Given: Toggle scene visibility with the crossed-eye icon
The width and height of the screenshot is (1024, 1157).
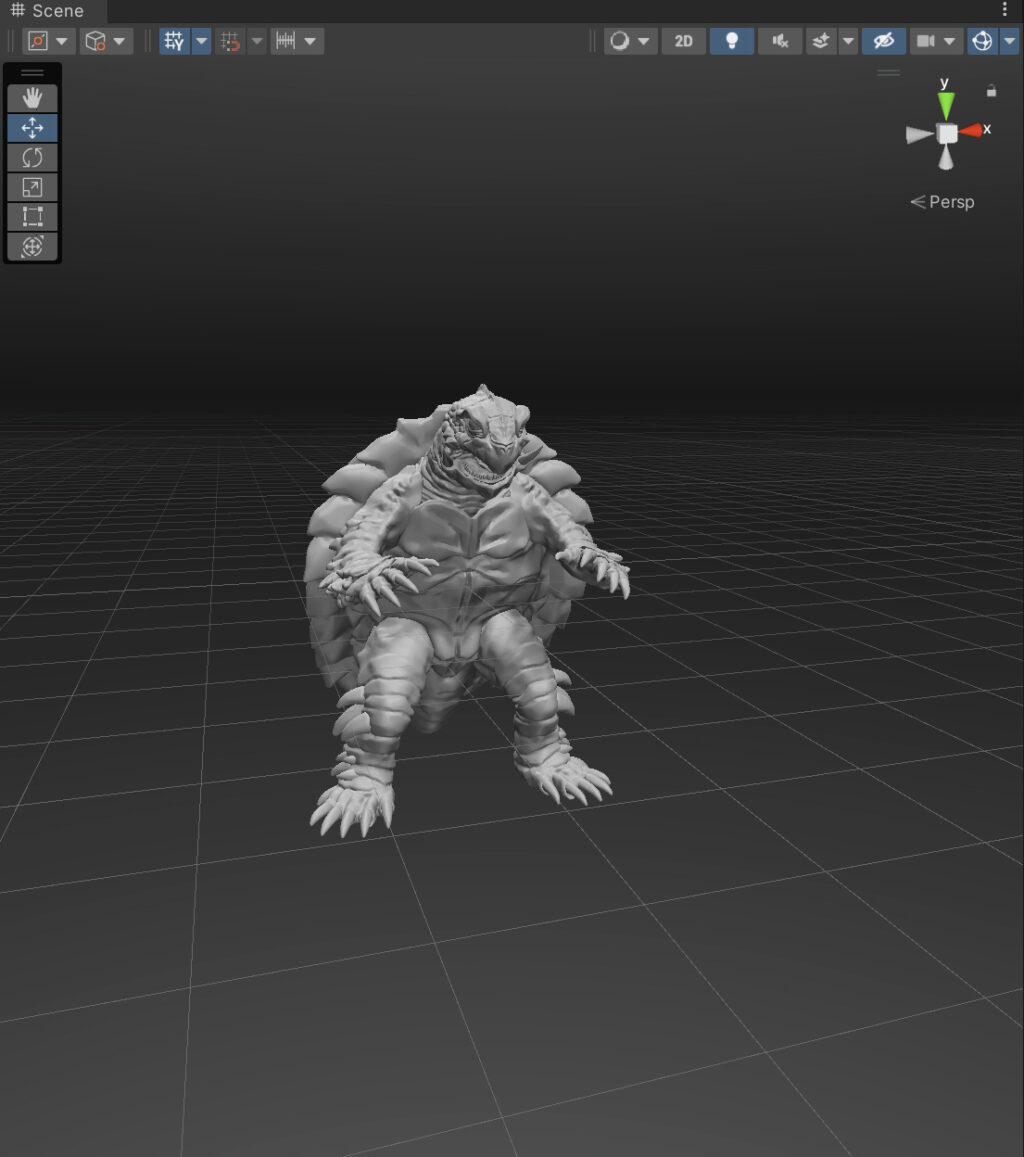Looking at the screenshot, I should pyautogui.click(x=885, y=41).
